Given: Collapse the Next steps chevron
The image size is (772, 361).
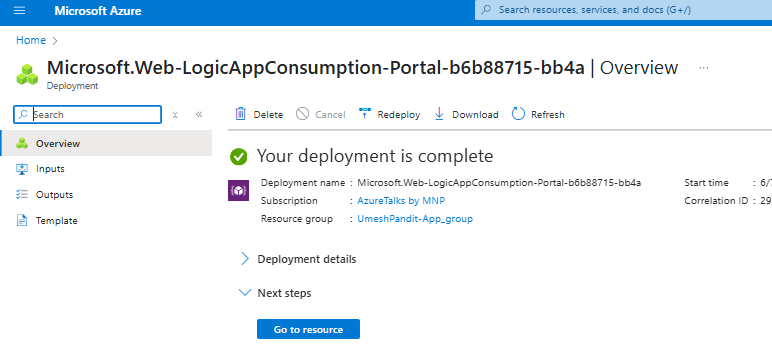Looking at the screenshot, I should point(245,293).
